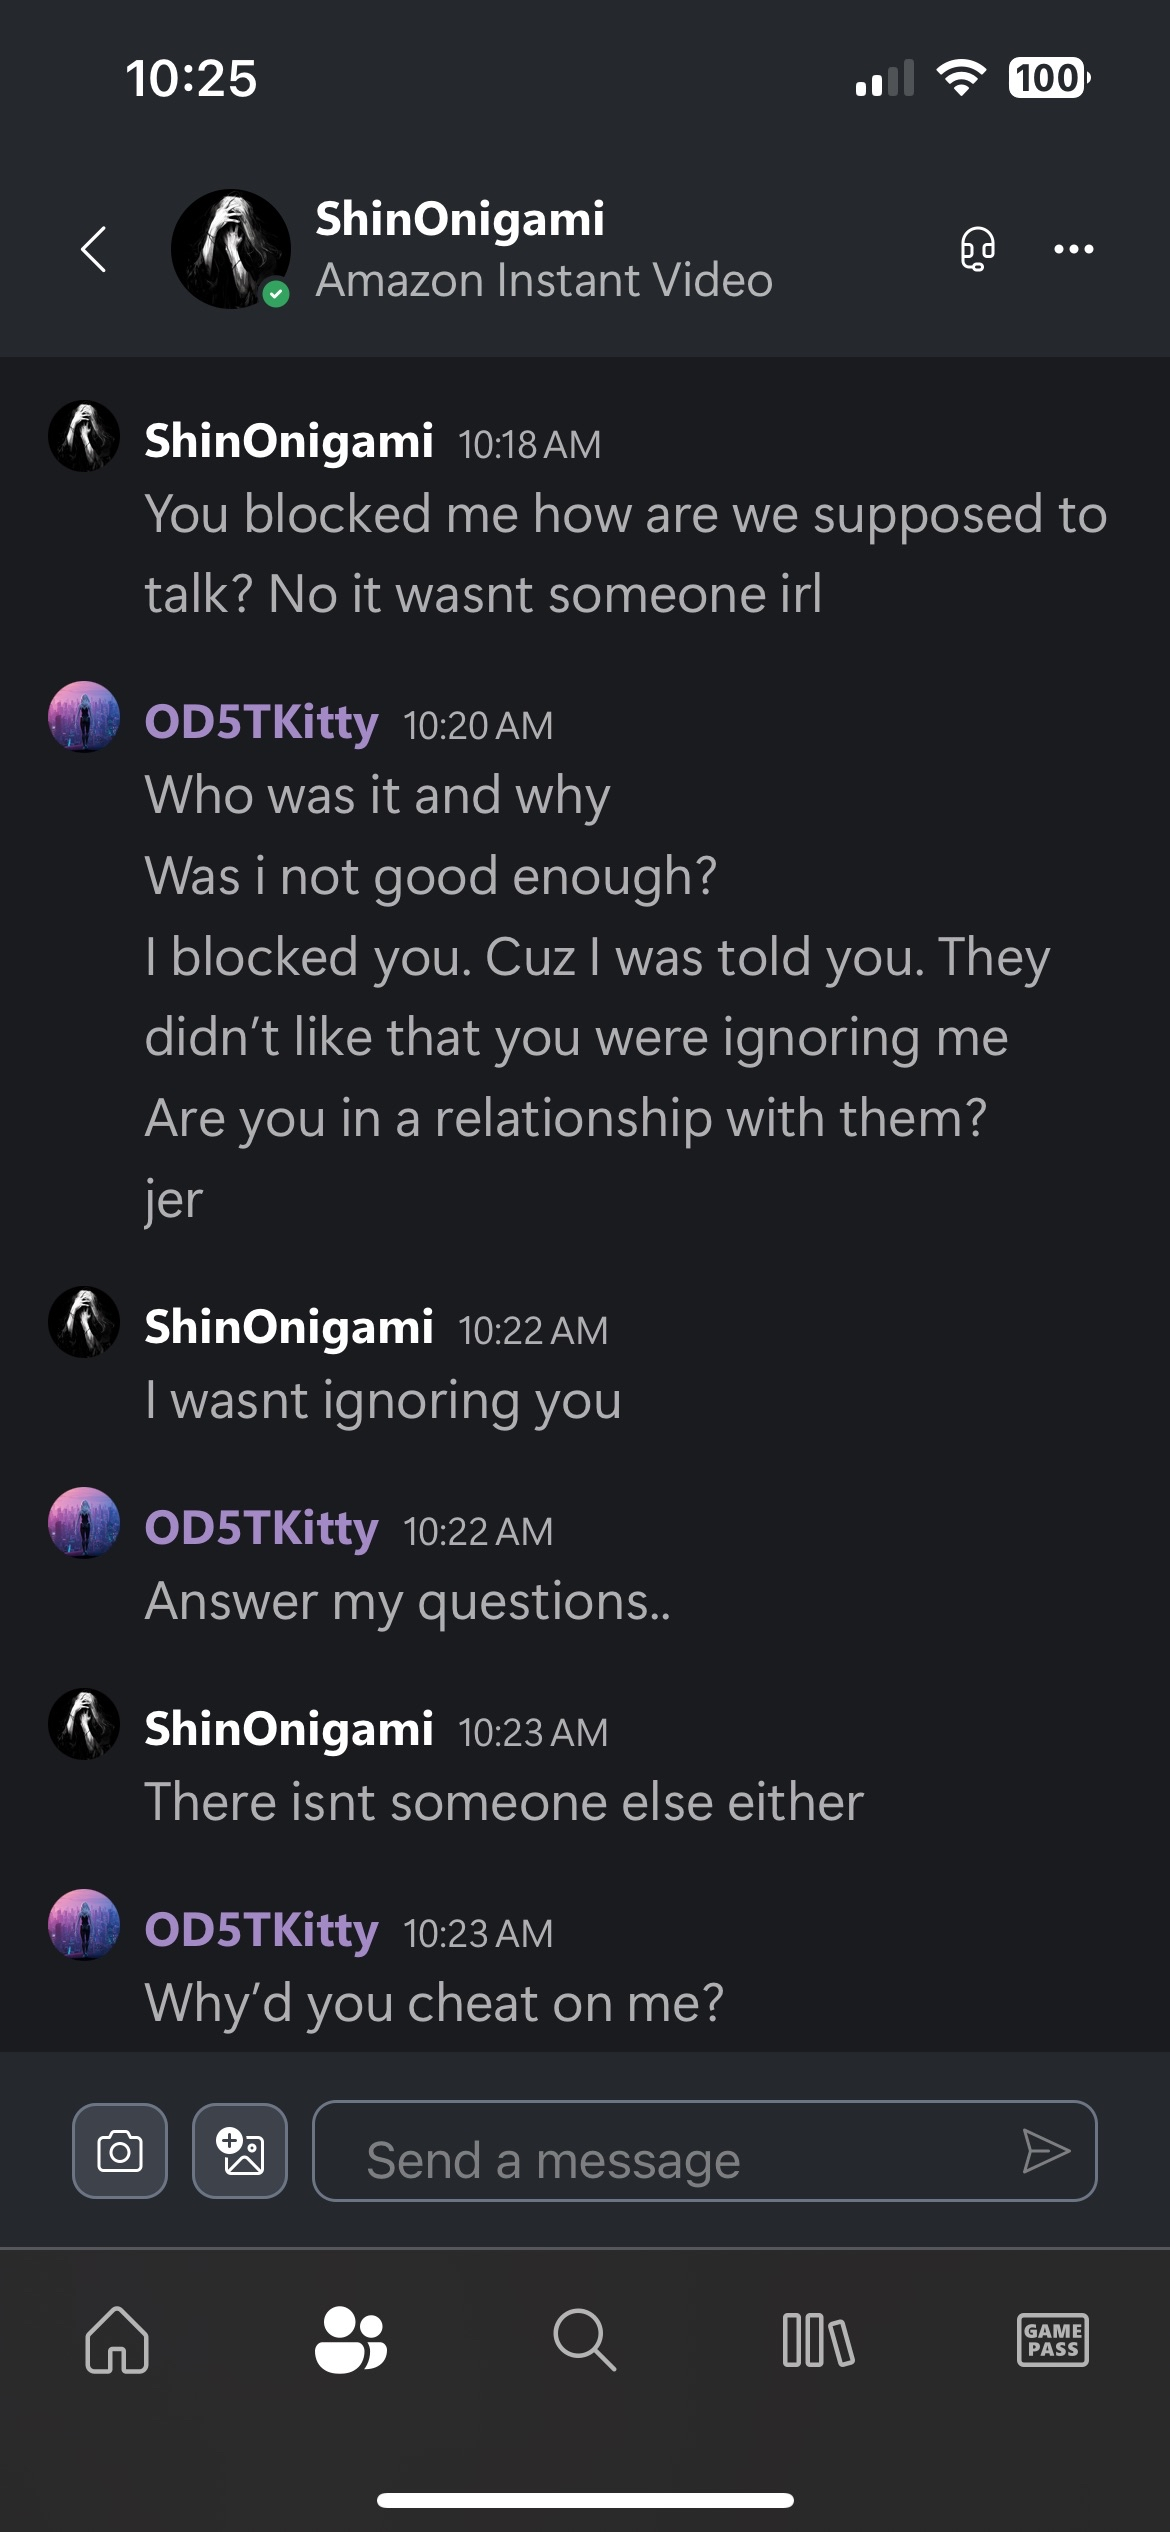The width and height of the screenshot is (1170, 2532).
Task: Tap OD5TKitty username at 10:20 AM message
Action: pos(261,722)
